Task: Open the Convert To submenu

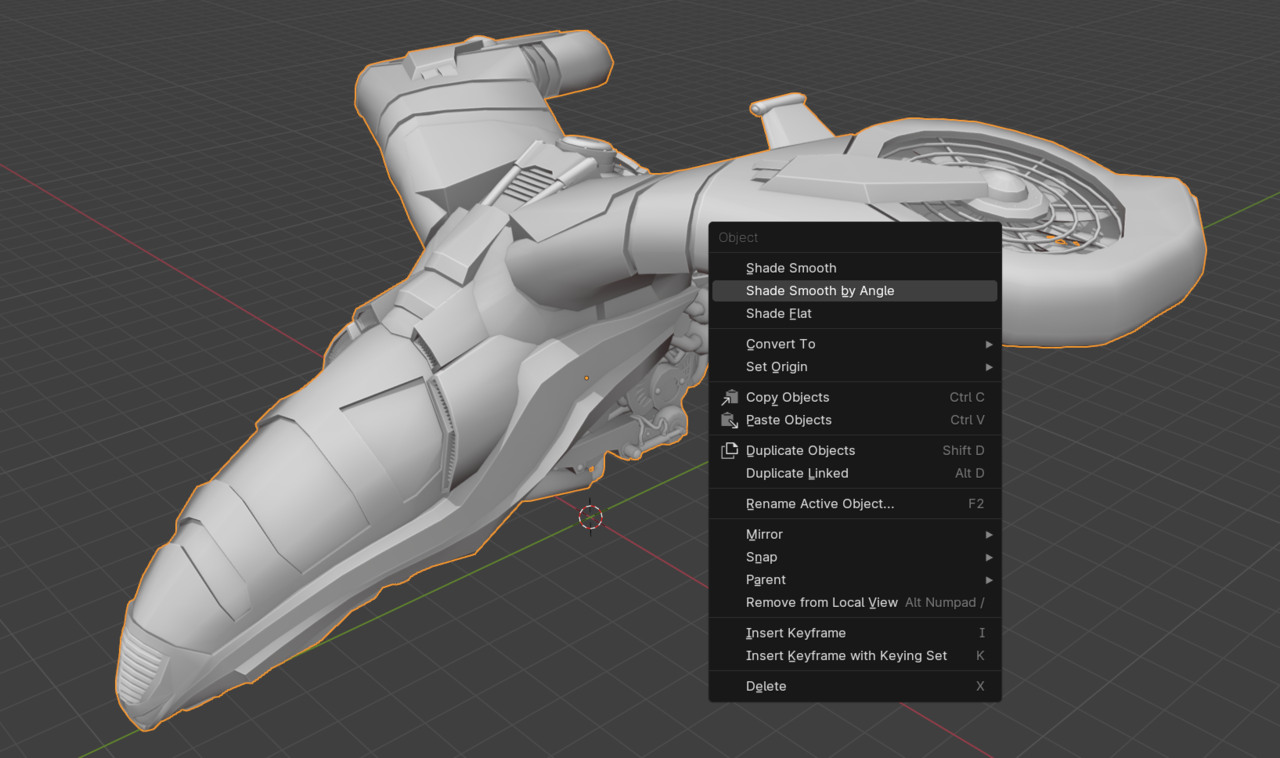Action: point(854,344)
